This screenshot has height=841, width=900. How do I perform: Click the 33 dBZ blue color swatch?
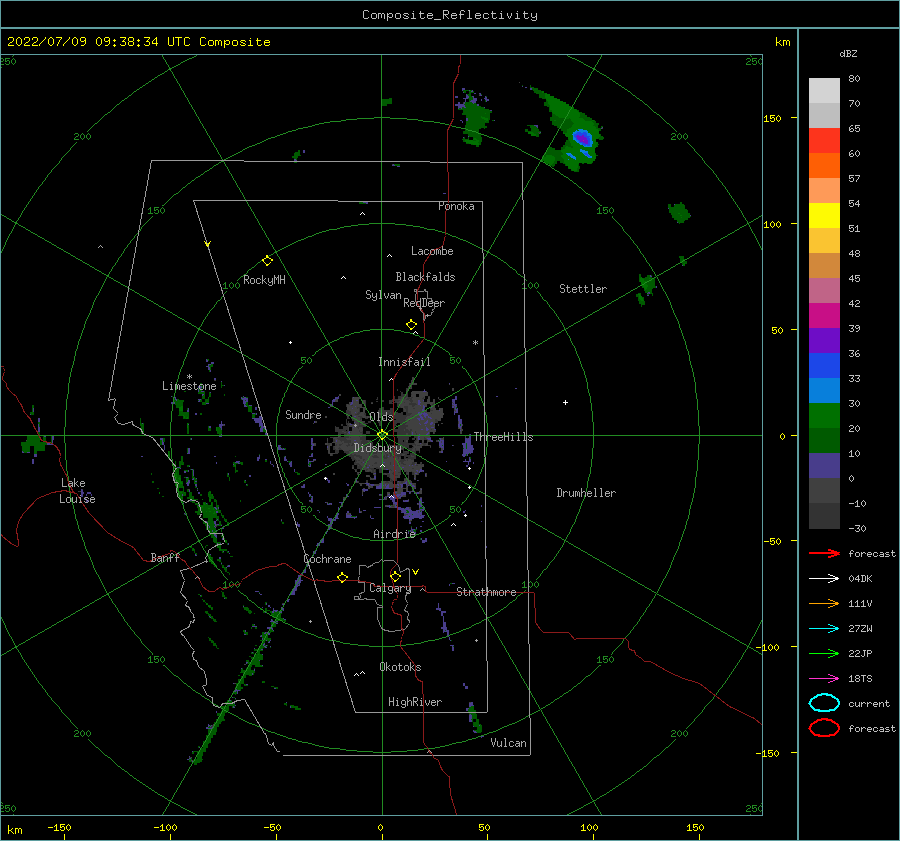click(x=824, y=366)
